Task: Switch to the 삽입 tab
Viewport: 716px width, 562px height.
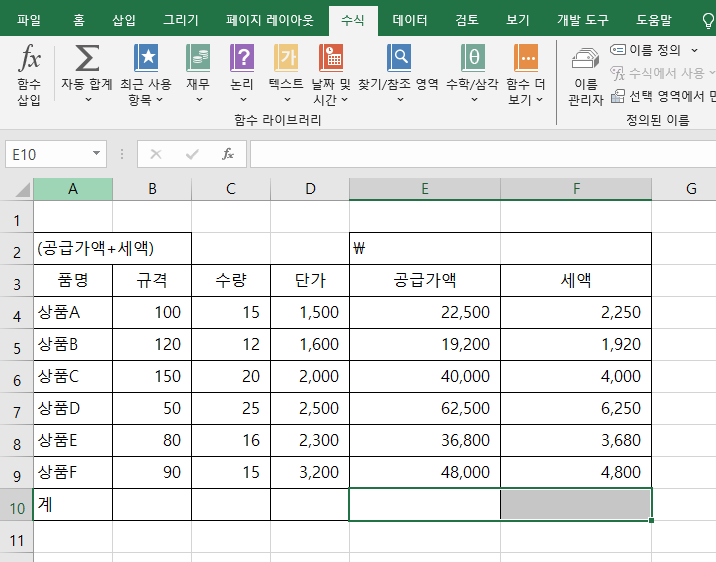Action: coord(124,20)
